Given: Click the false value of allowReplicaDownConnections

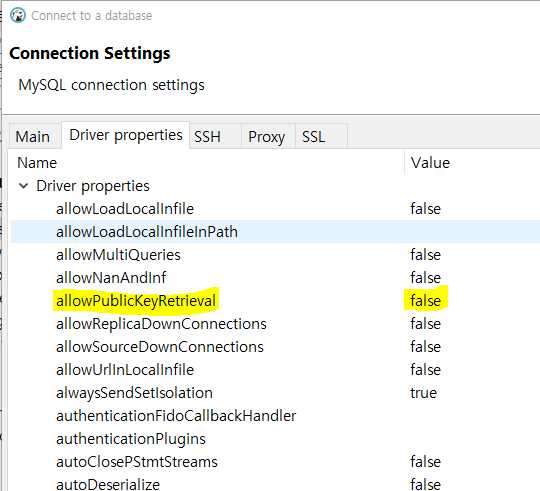Looking at the screenshot, I should [x=425, y=324].
